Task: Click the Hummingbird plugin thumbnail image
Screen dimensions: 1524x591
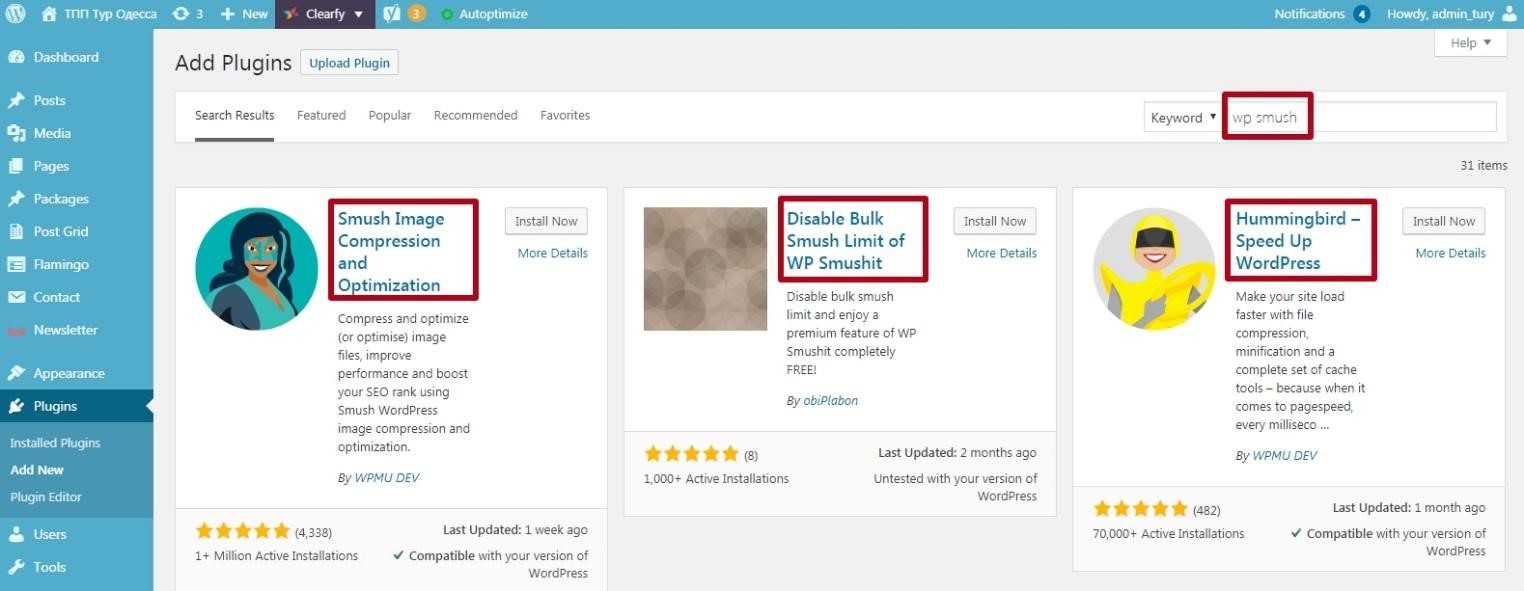Action: click(1155, 269)
